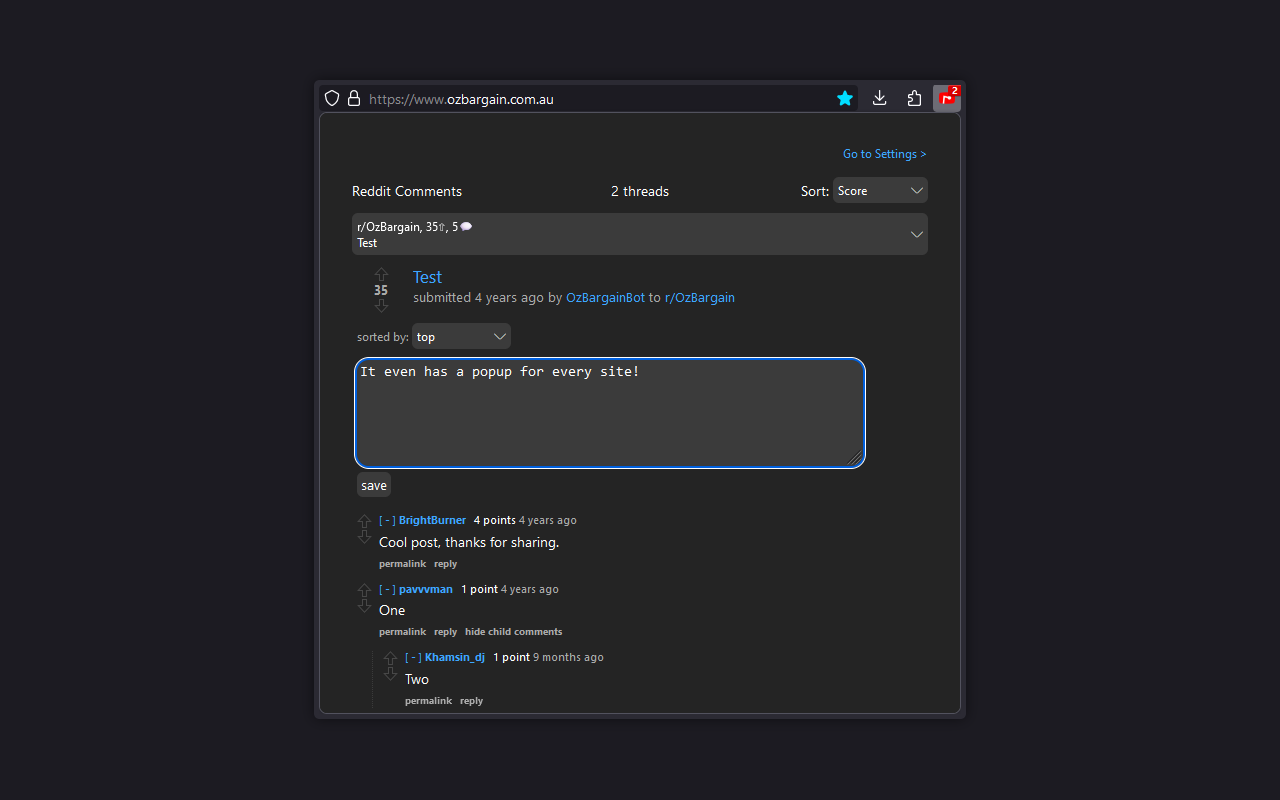Expand the r/OzBargain thread selector

[640, 234]
